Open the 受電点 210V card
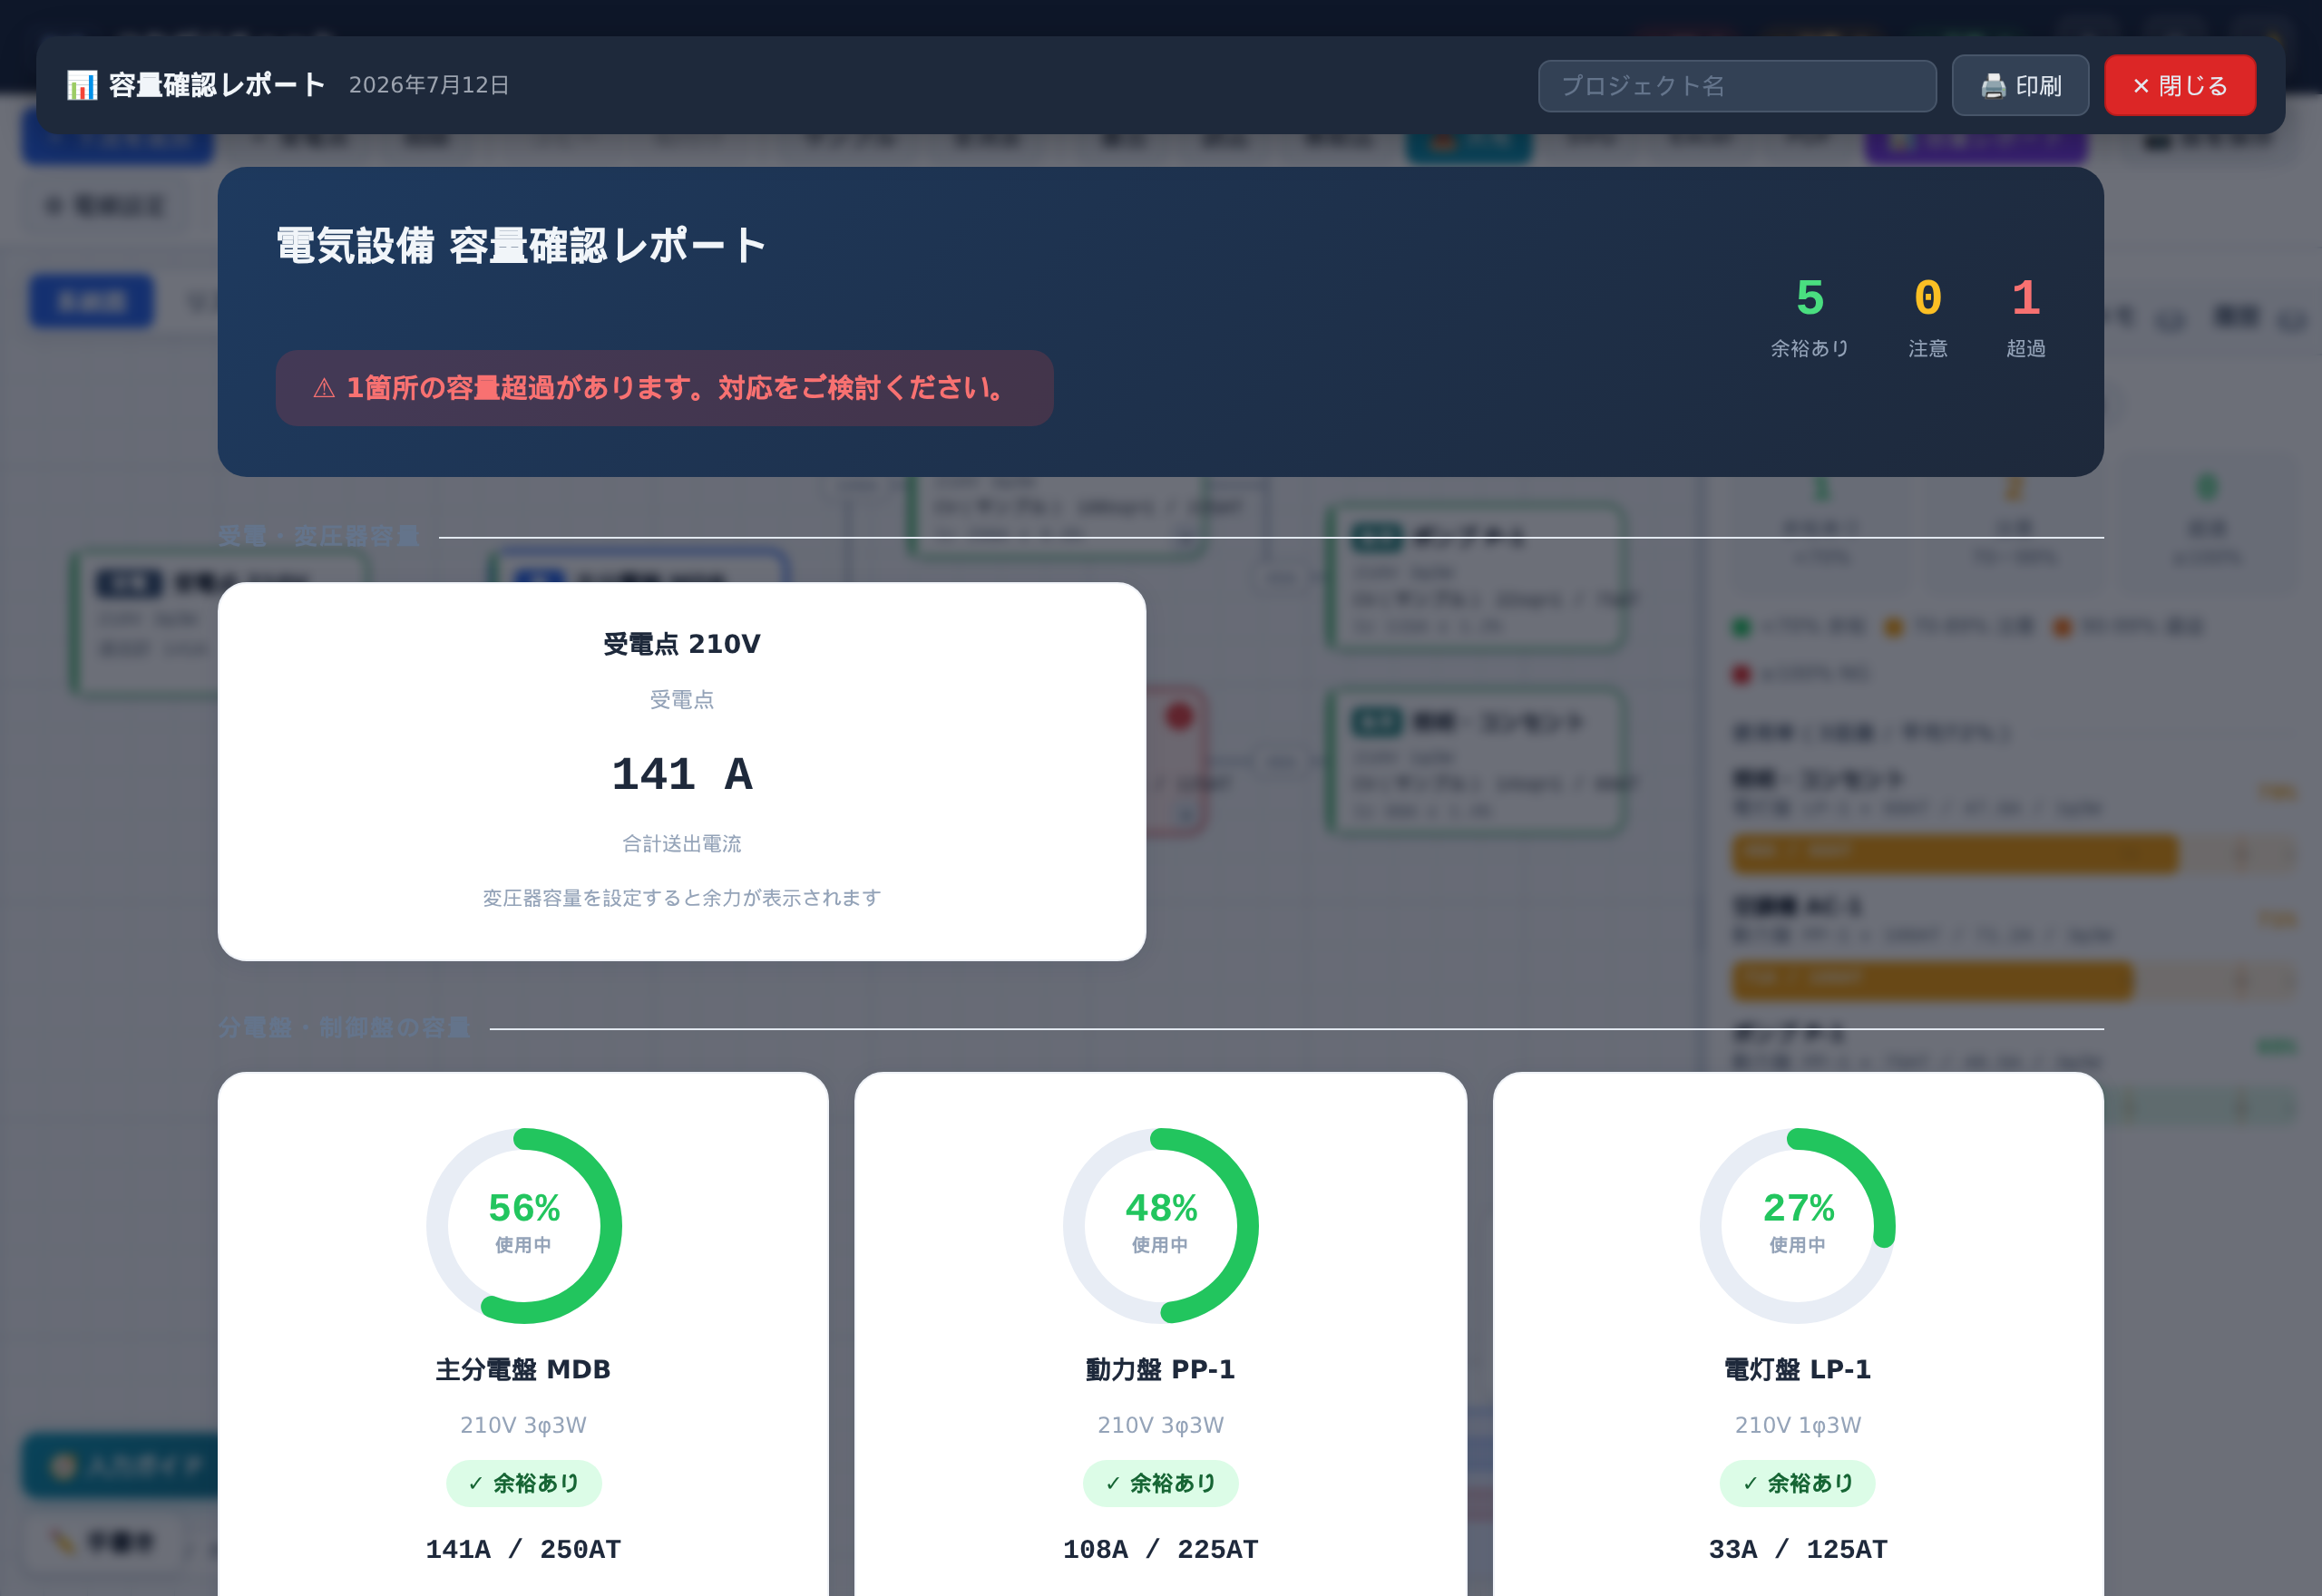This screenshot has height=1596, width=2322. 681,771
